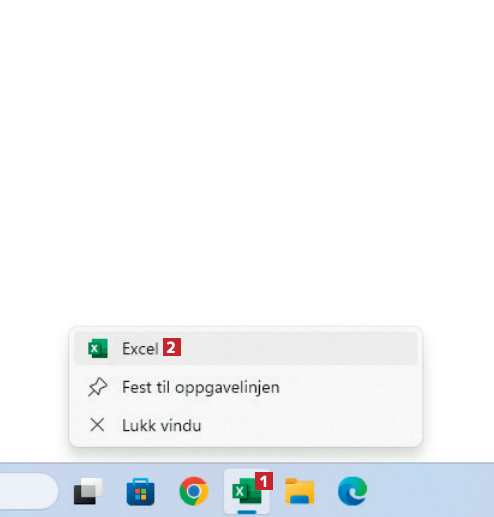Launch Microsoft Store from the taskbar
Screen dimensions: 494x517
point(141,492)
